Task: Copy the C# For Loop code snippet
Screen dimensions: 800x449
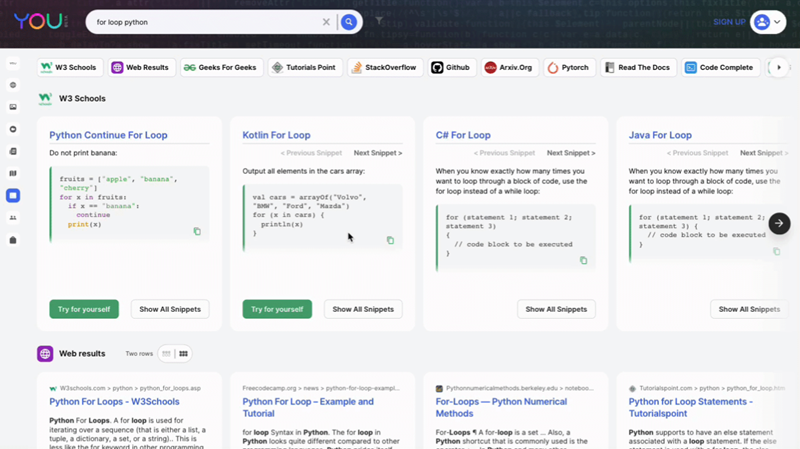Action: (583, 260)
